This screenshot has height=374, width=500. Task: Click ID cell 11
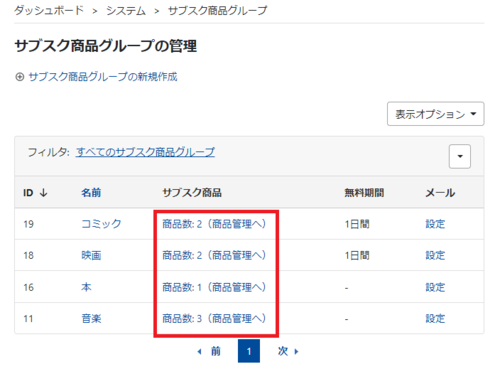(x=29, y=319)
